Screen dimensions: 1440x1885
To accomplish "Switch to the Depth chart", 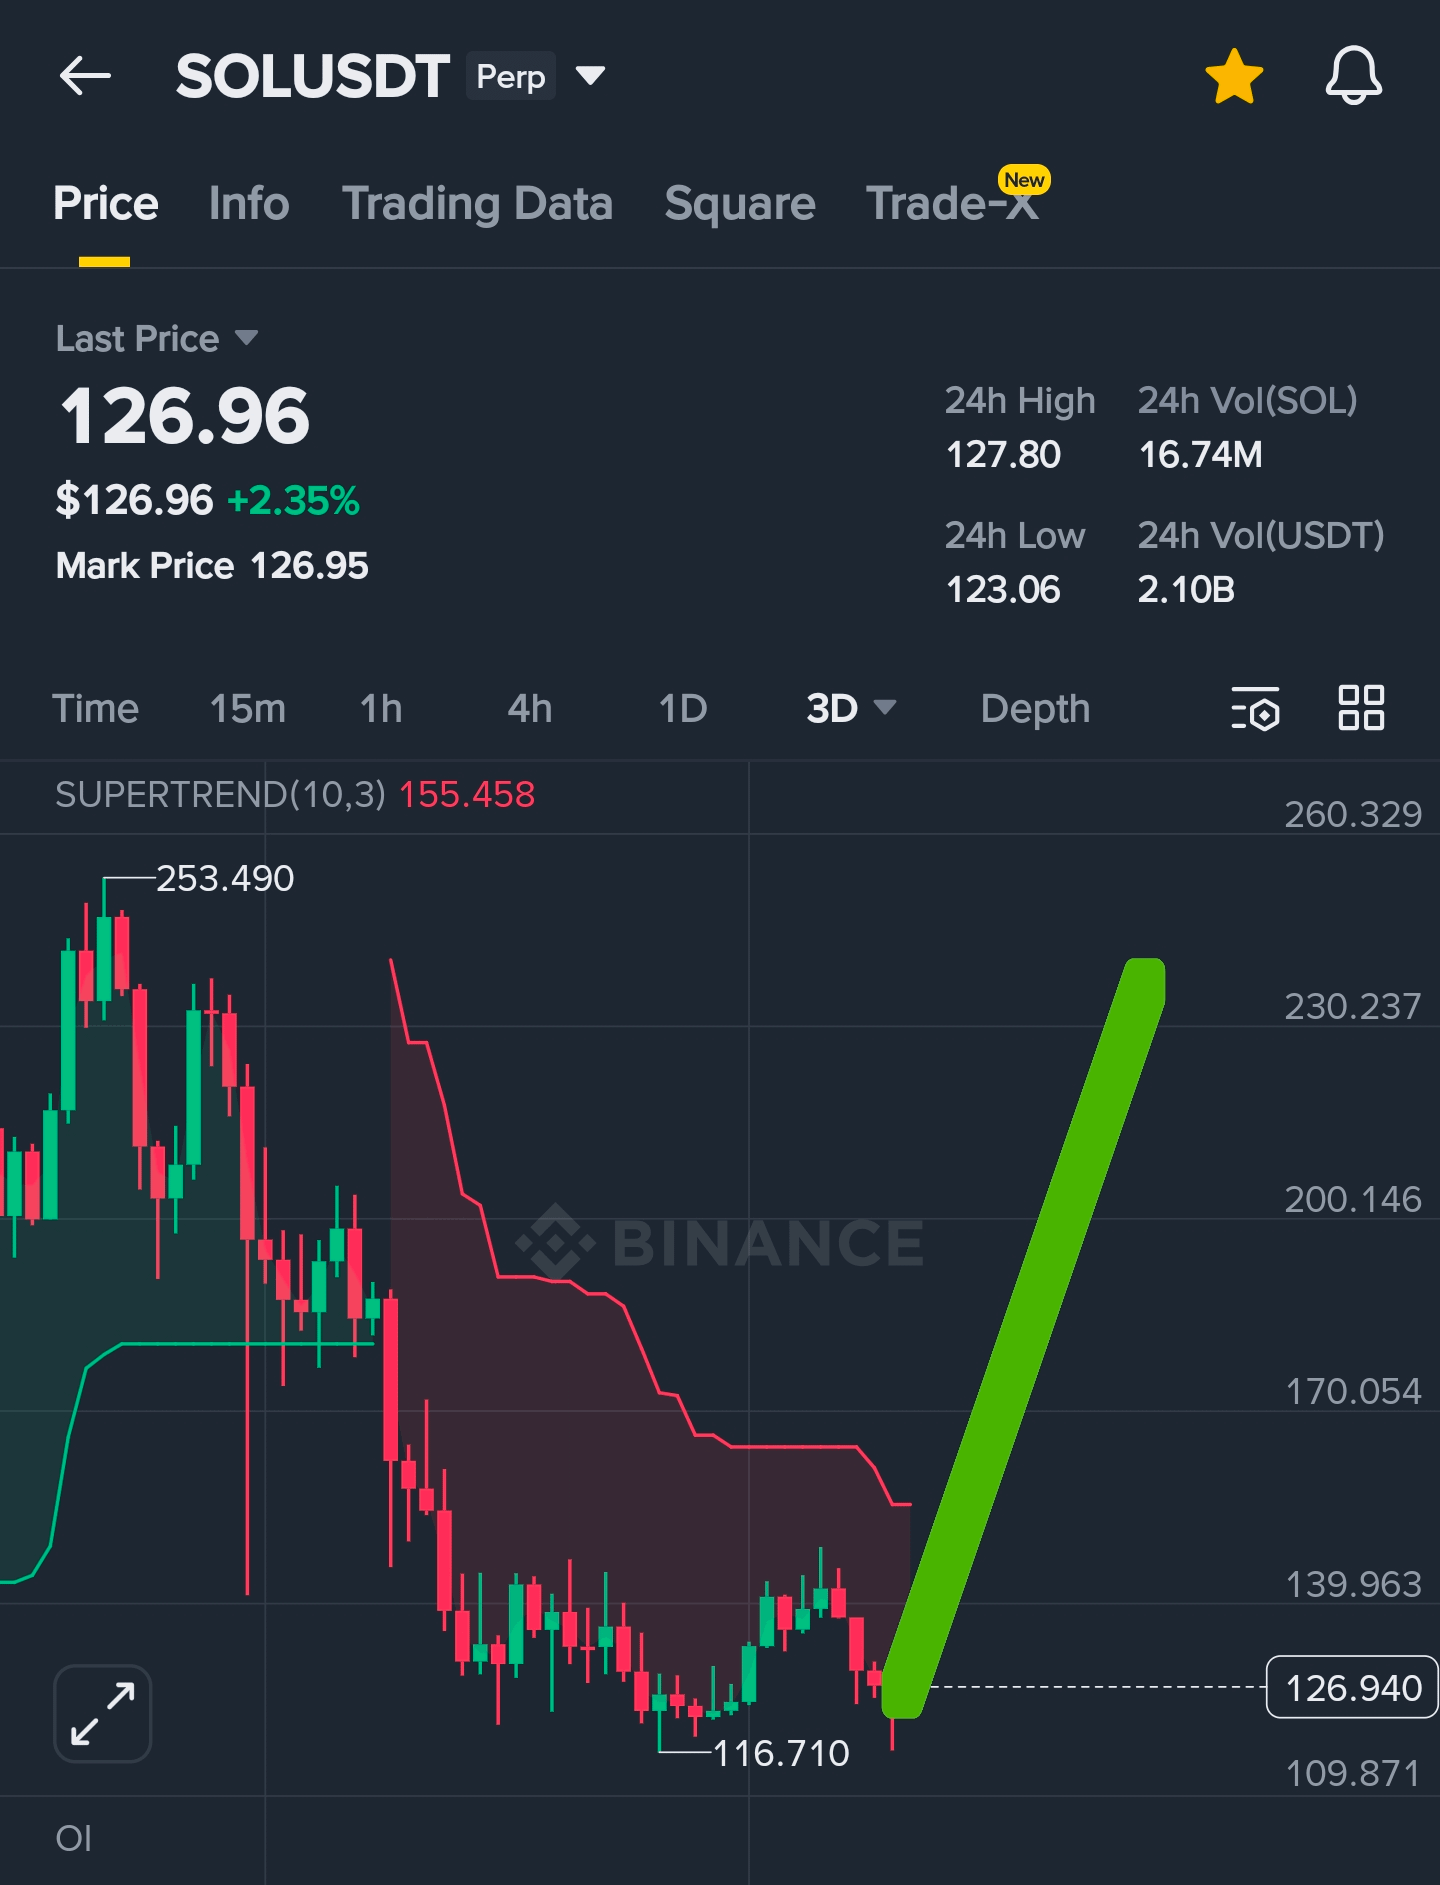I will (1035, 709).
